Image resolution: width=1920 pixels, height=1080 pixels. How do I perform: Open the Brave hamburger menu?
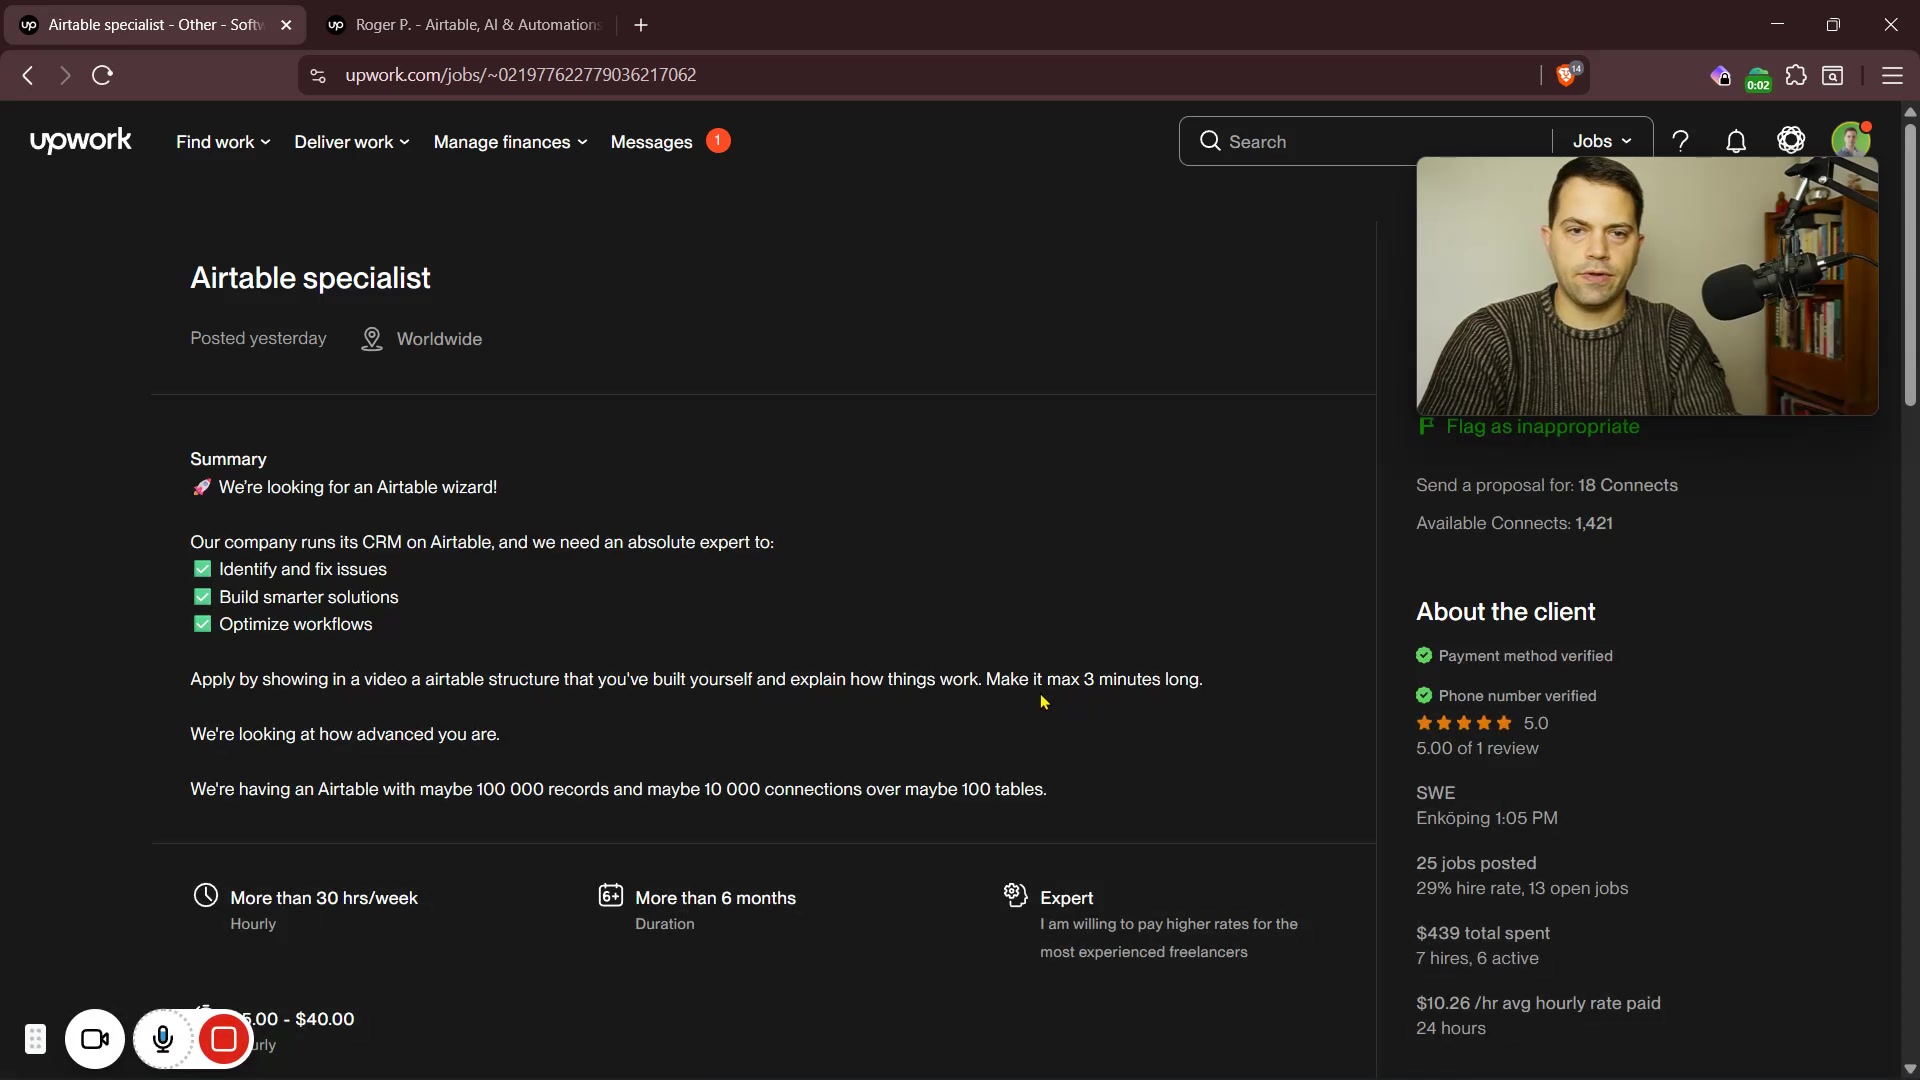pos(1892,76)
